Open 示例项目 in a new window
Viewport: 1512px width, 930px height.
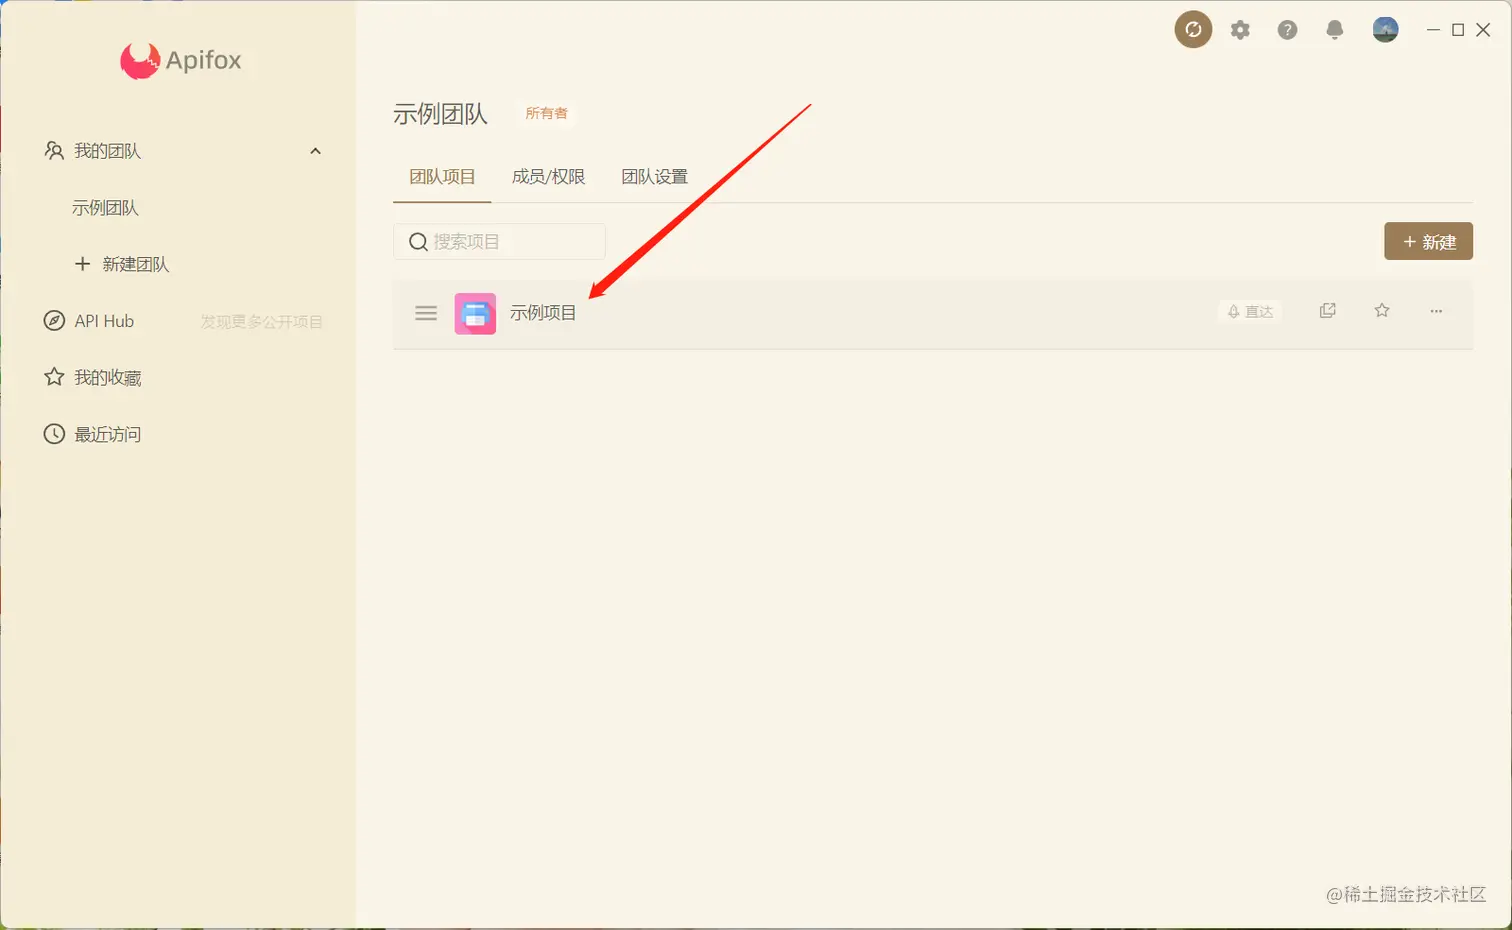pos(1327,311)
